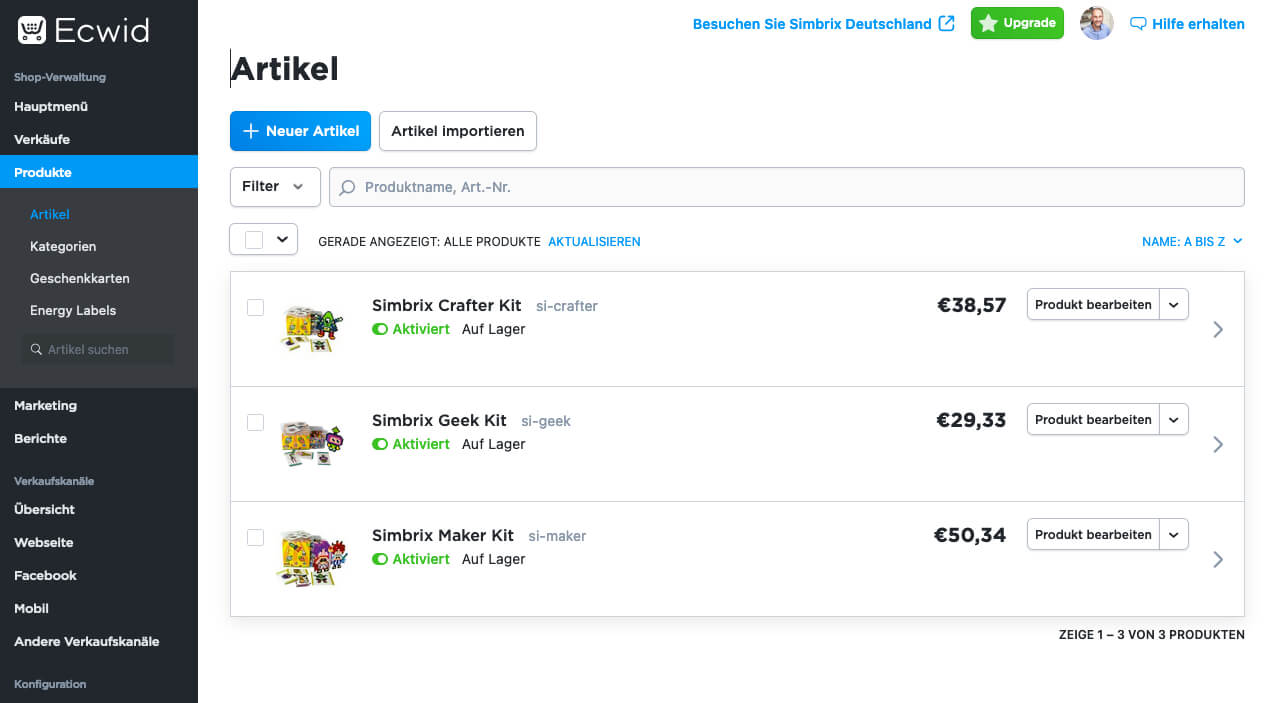Open Simbrix Maker Kit details arrow
Viewport: 1270px width, 703px height.
[1217, 559]
